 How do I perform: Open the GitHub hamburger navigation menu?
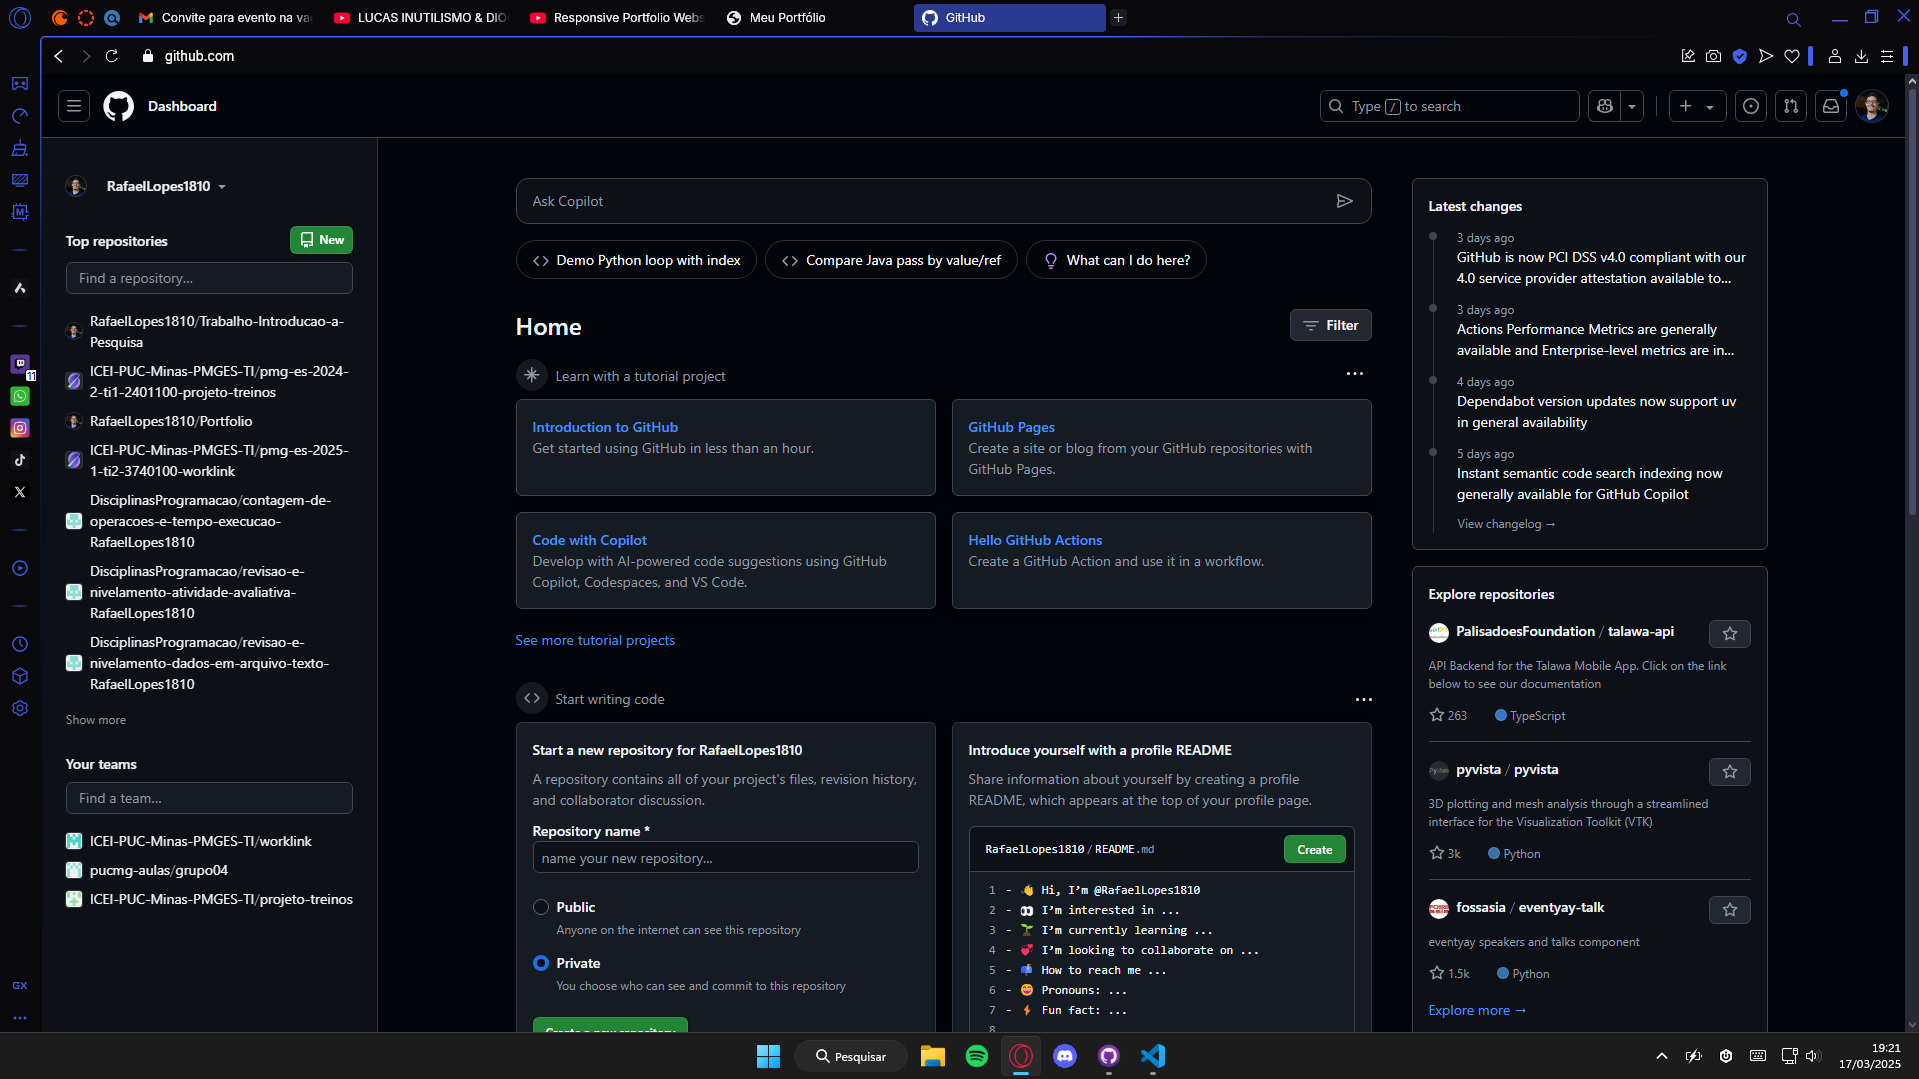pos(74,106)
